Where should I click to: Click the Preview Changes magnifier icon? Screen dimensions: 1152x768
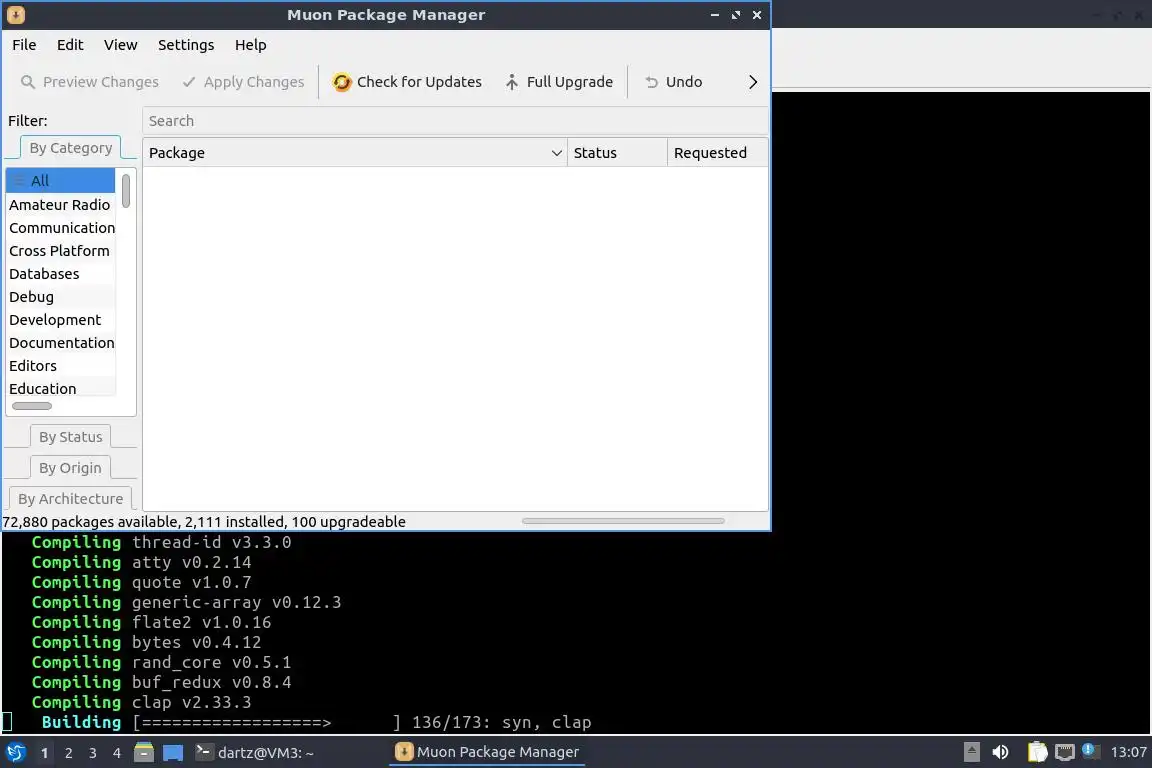tap(28, 82)
